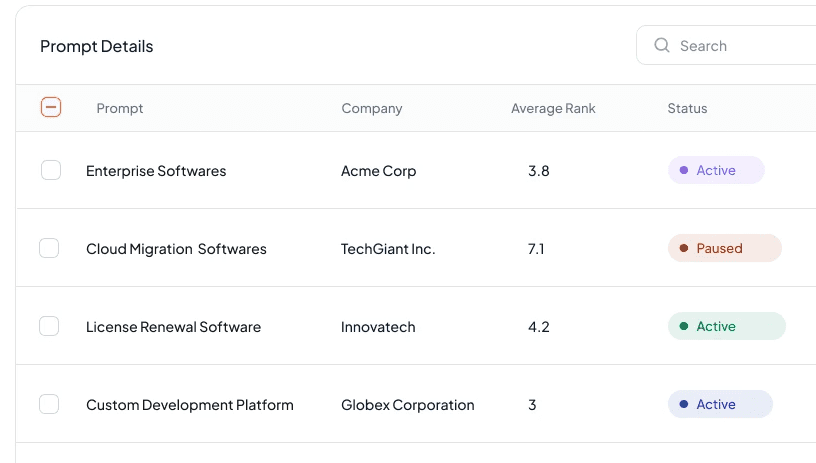Screen dimensions: 816x463
Task: Toggle the header select-all checkbox
Action: tap(51, 107)
